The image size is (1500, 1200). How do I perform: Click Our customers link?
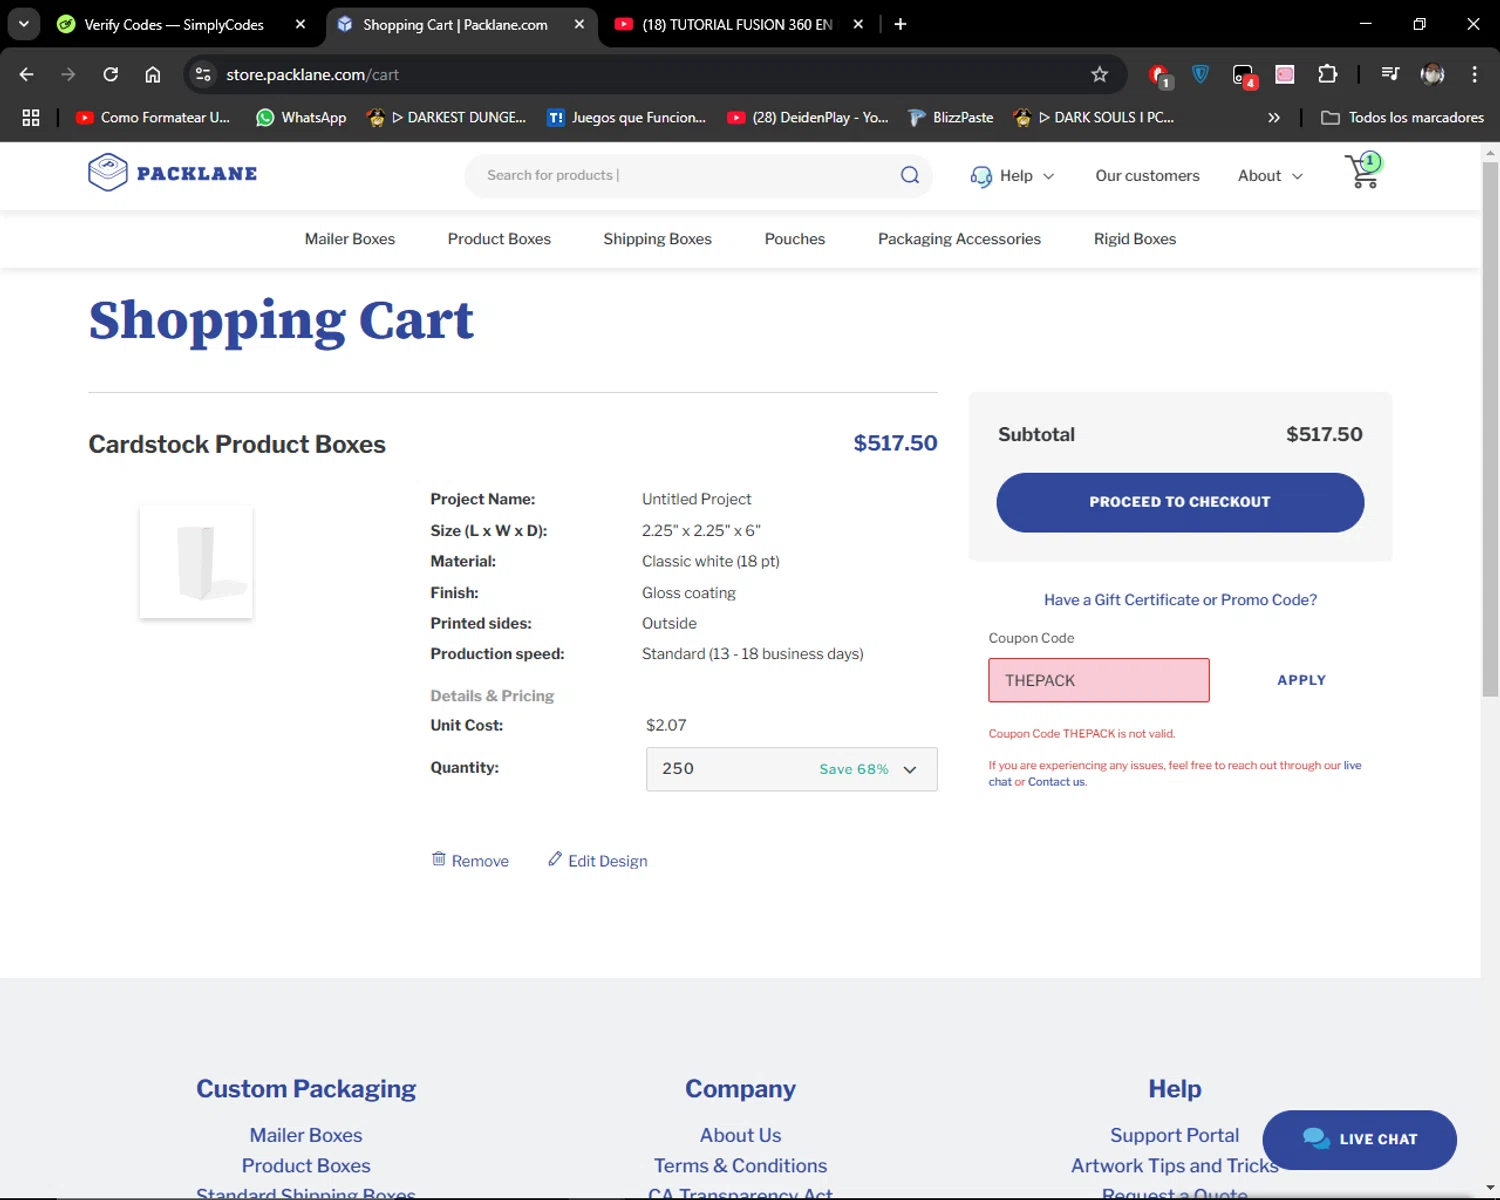pos(1147,176)
